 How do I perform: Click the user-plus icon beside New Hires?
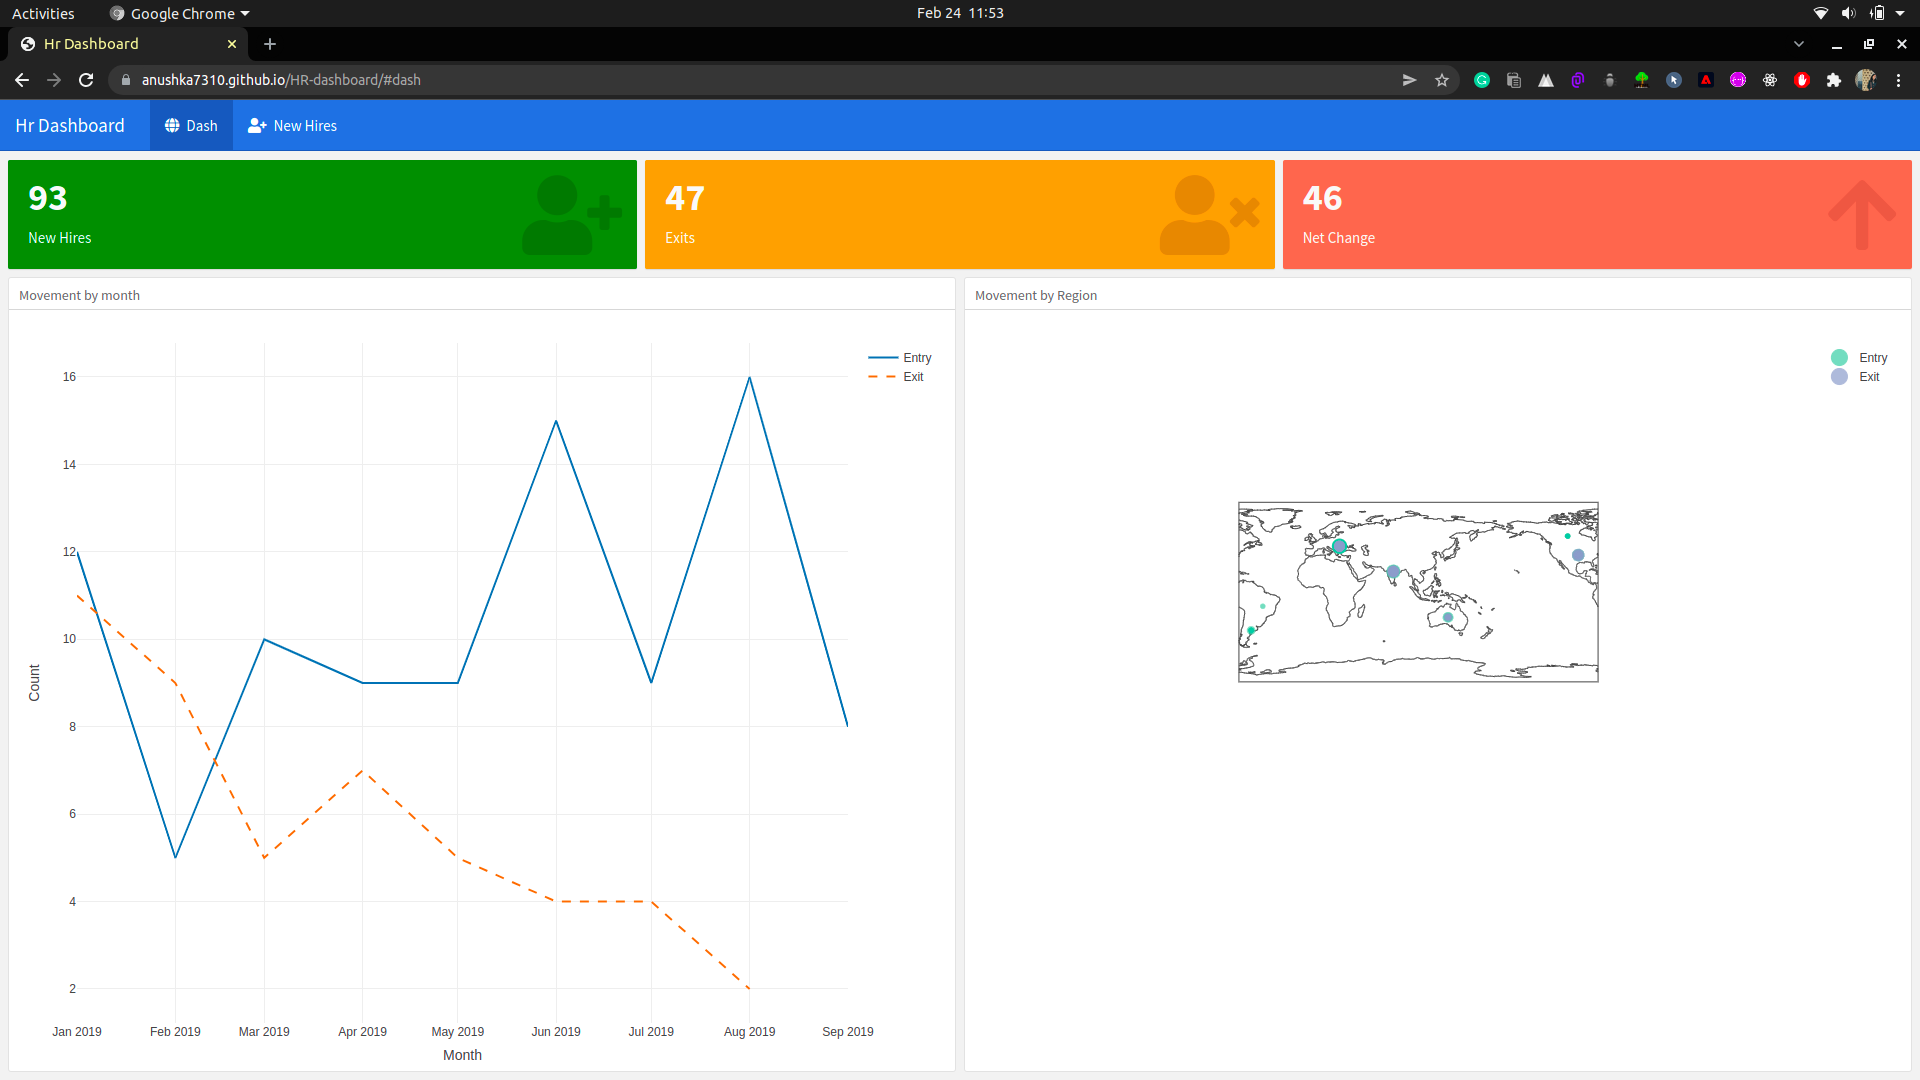click(x=257, y=126)
